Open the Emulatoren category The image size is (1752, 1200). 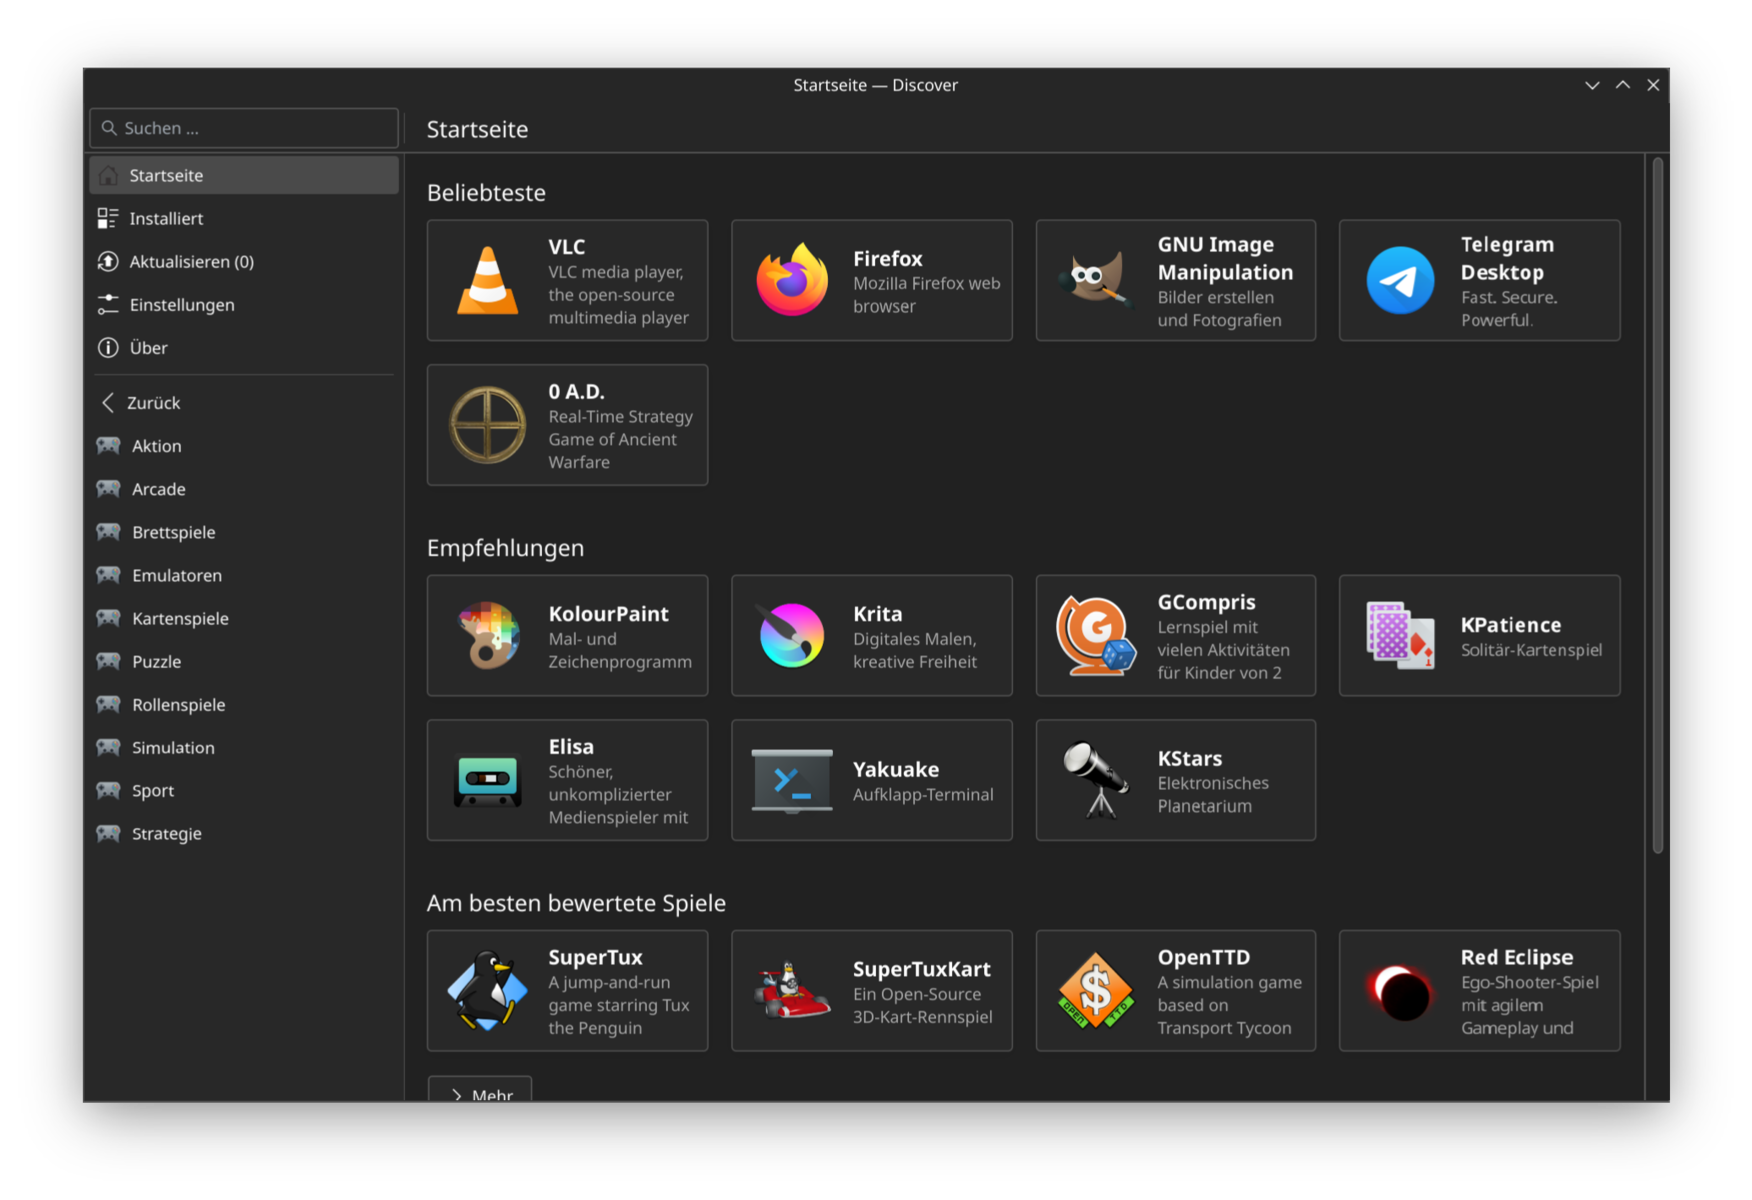tap(244, 575)
